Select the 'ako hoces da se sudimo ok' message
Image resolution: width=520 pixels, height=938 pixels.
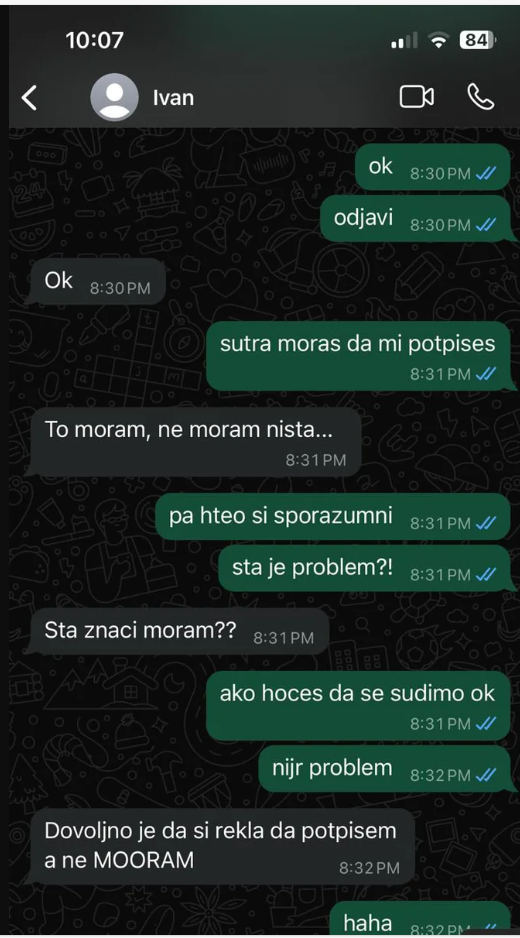358,706
